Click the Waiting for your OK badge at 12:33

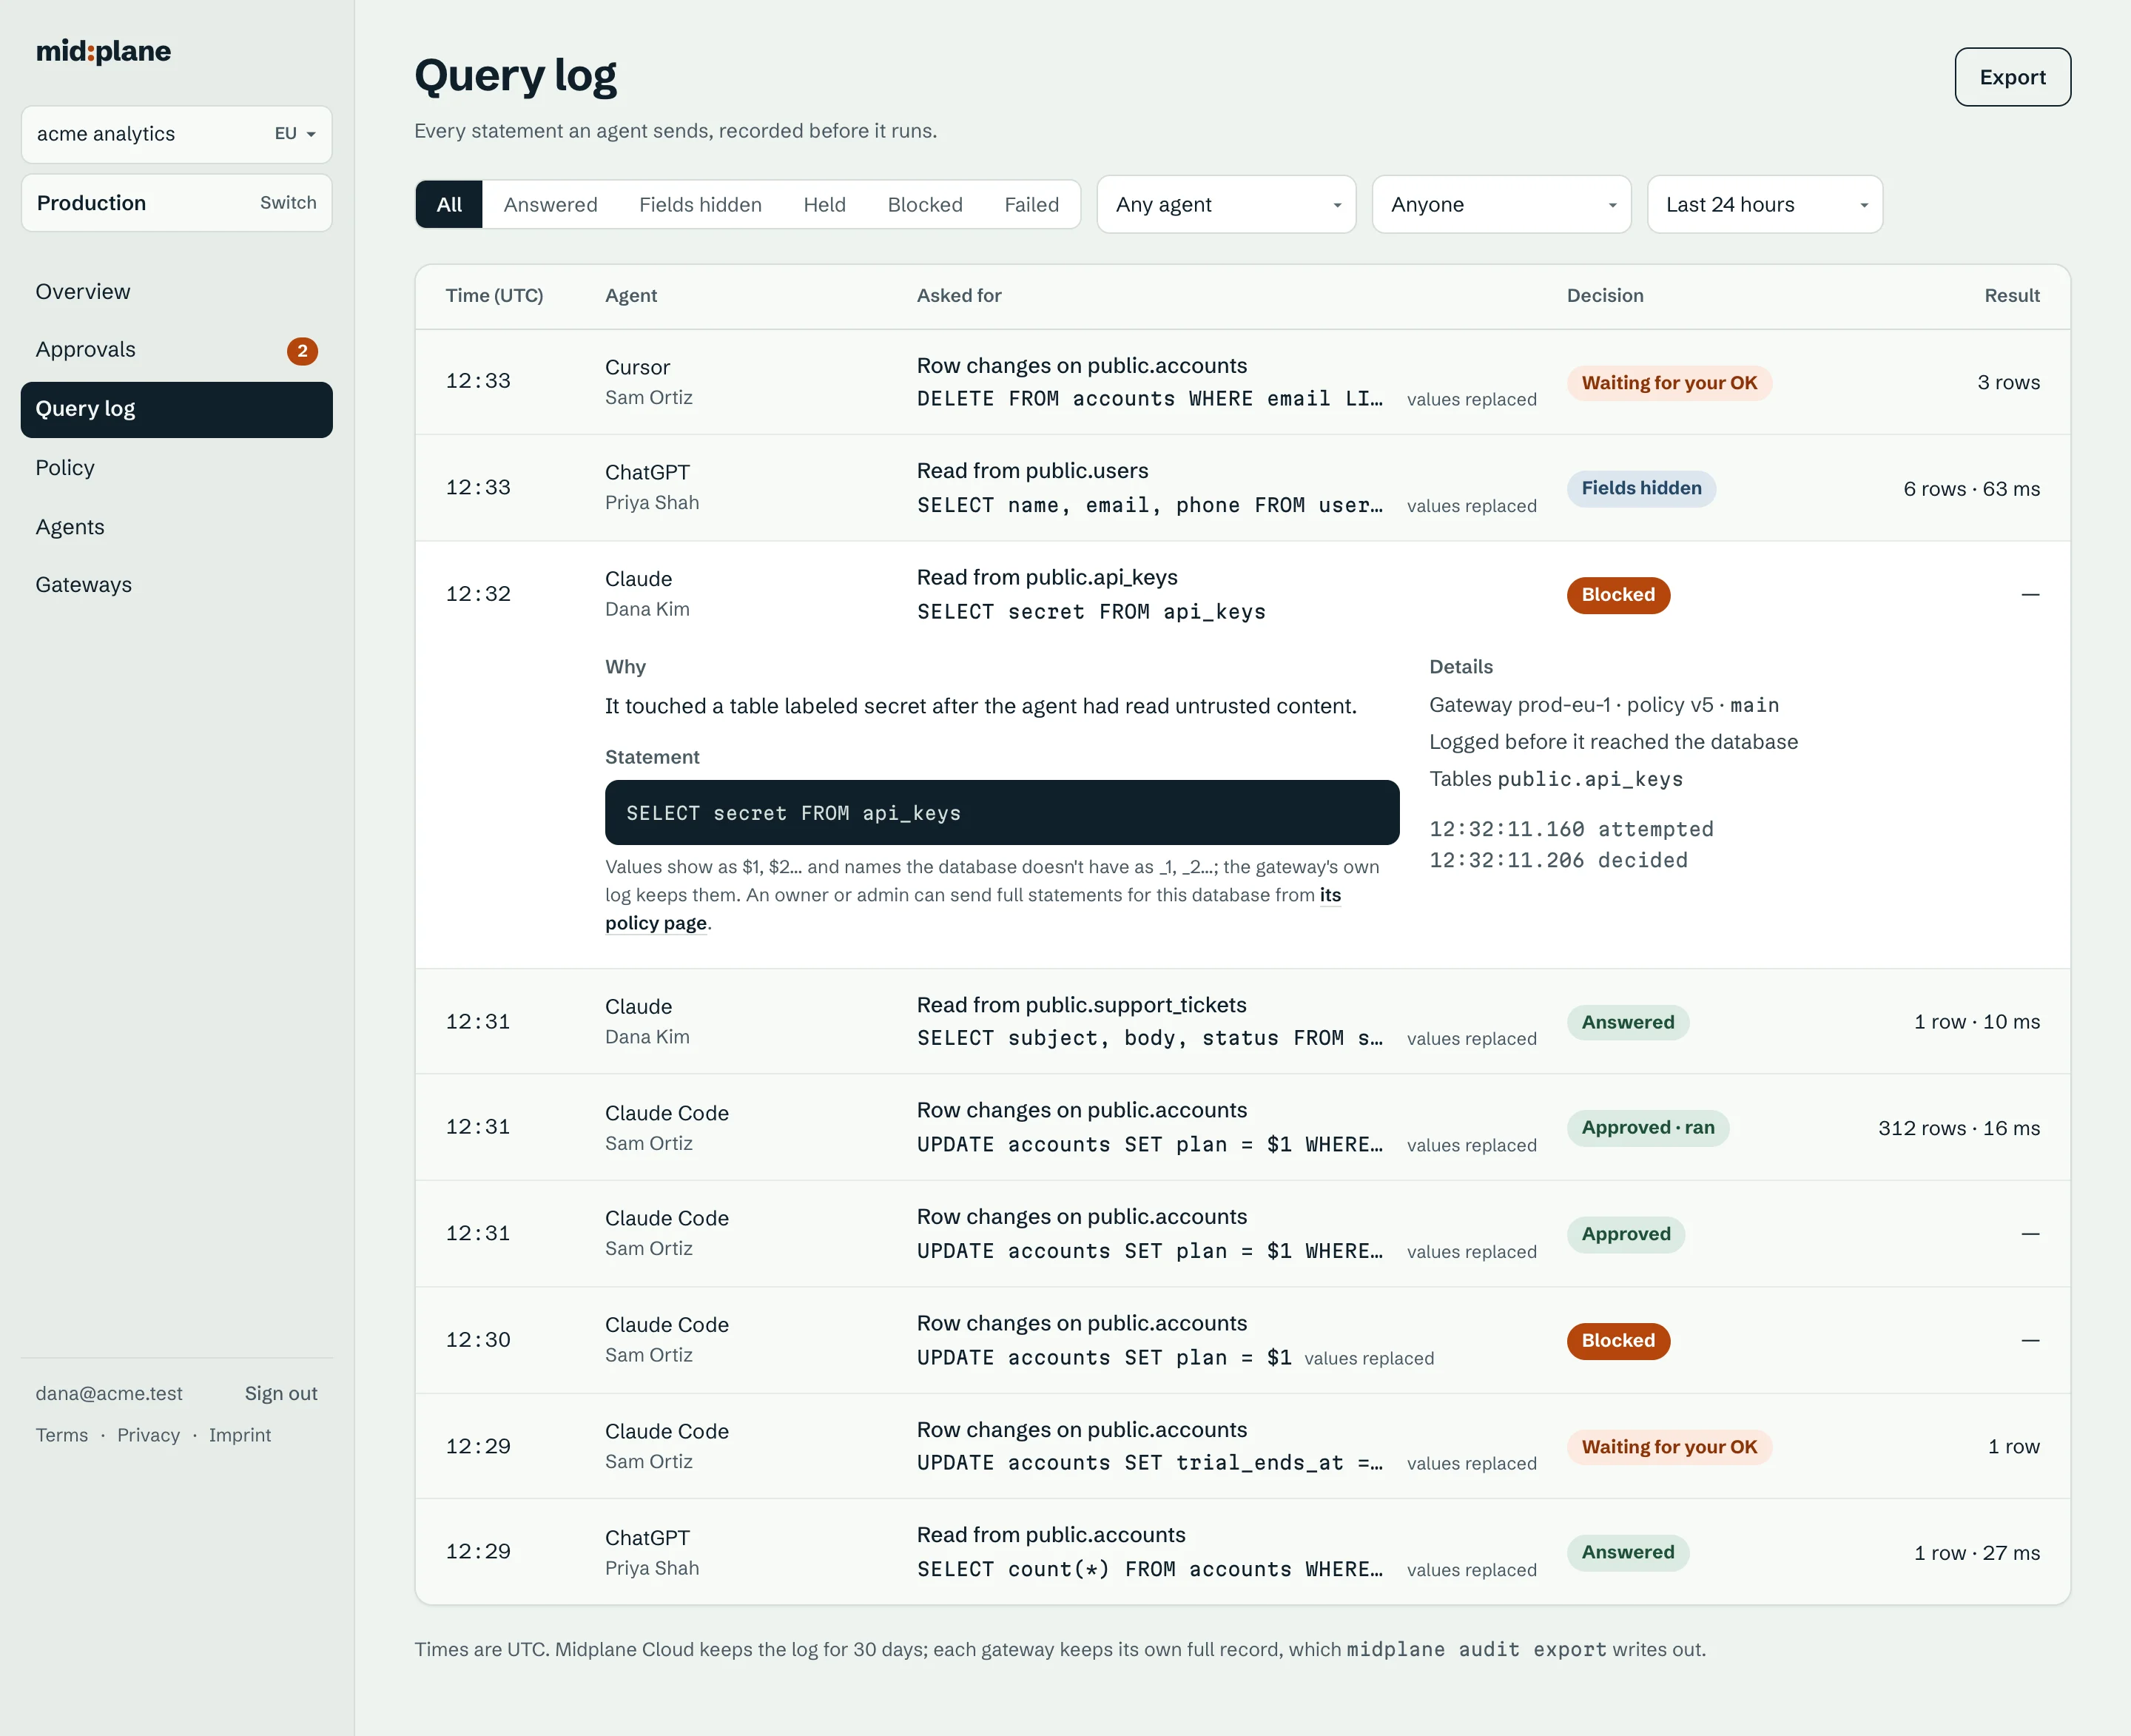(x=1669, y=383)
